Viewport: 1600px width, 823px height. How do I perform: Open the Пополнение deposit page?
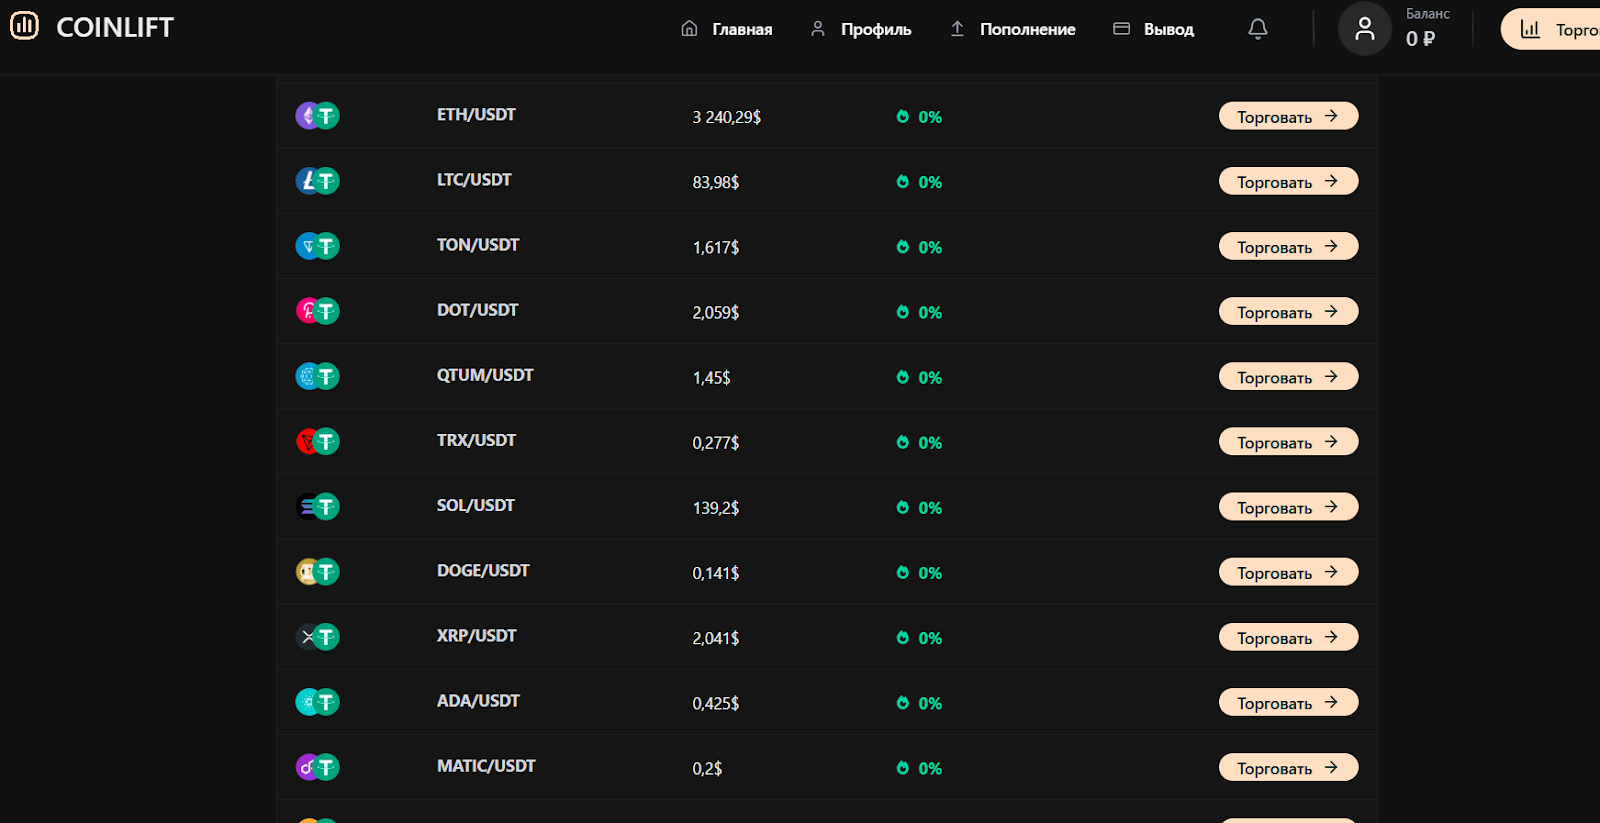coord(1013,29)
